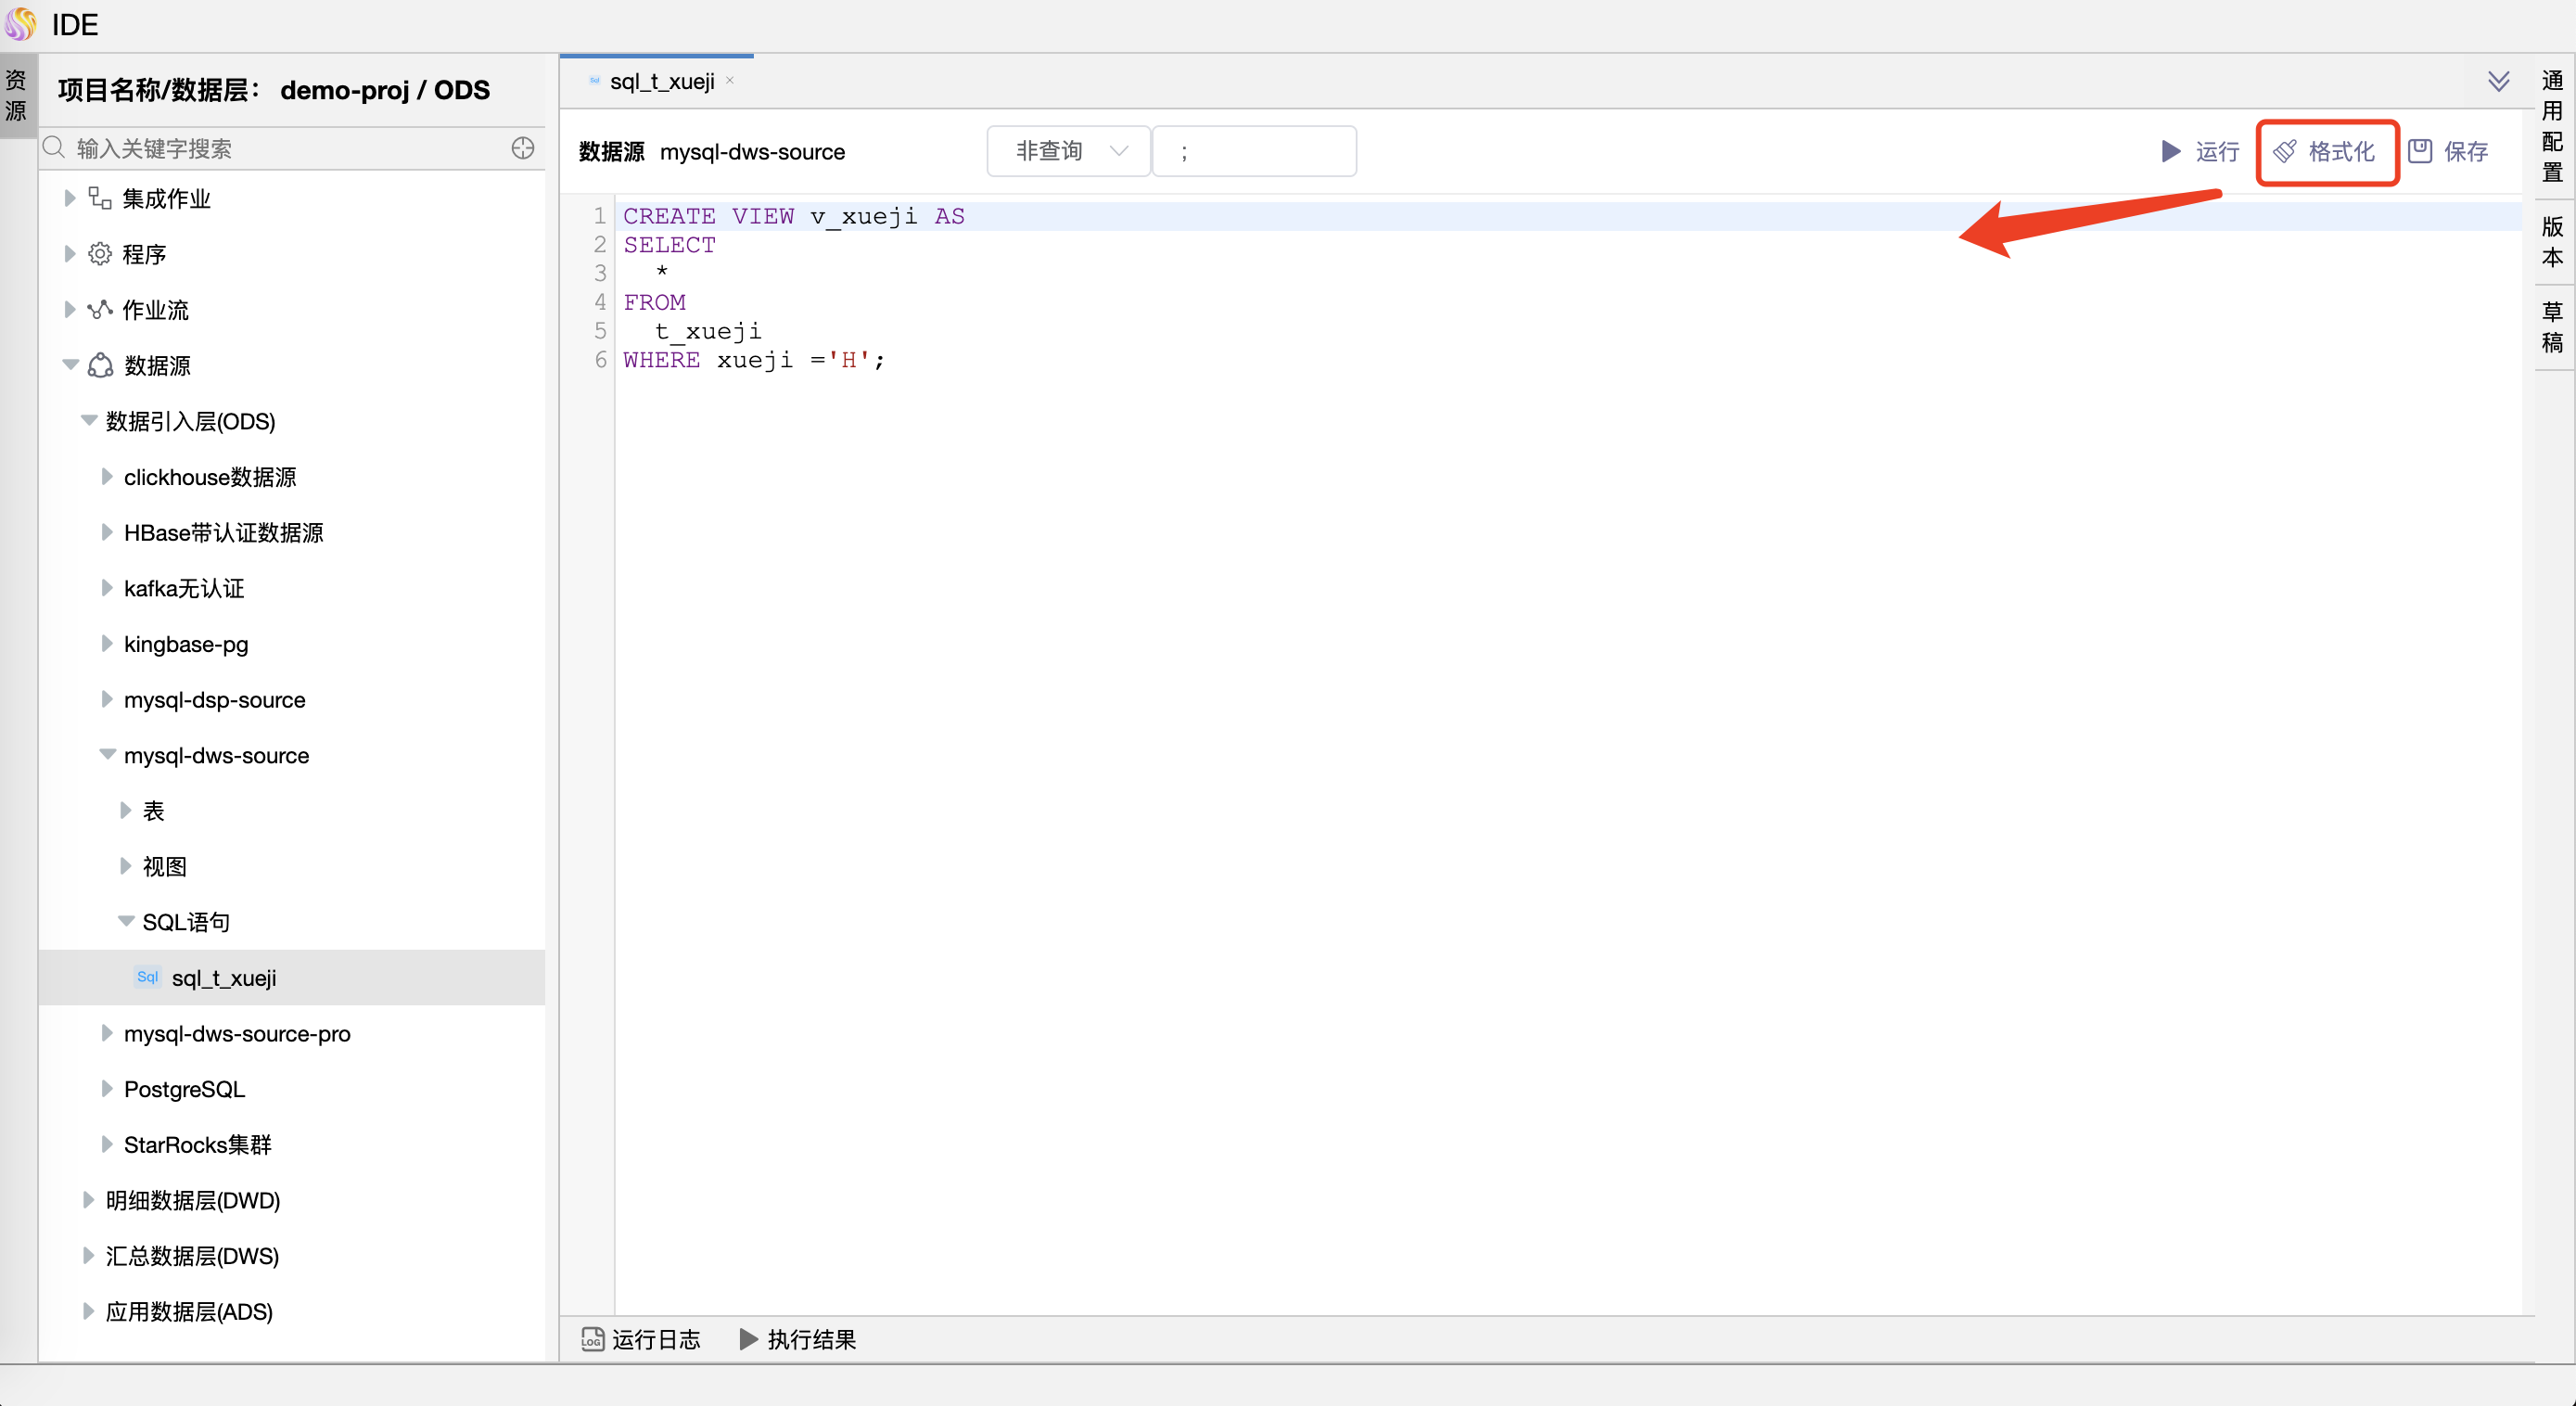The width and height of the screenshot is (2576, 1406).
Task: Run the SQL script with the 运行 icon
Action: click(2200, 151)
